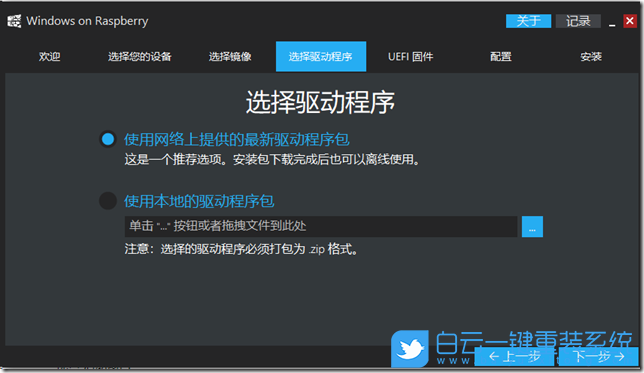Switch to the 选择您的设备 tab
This screenshot has width=644, height=373.
coord(140,56)
